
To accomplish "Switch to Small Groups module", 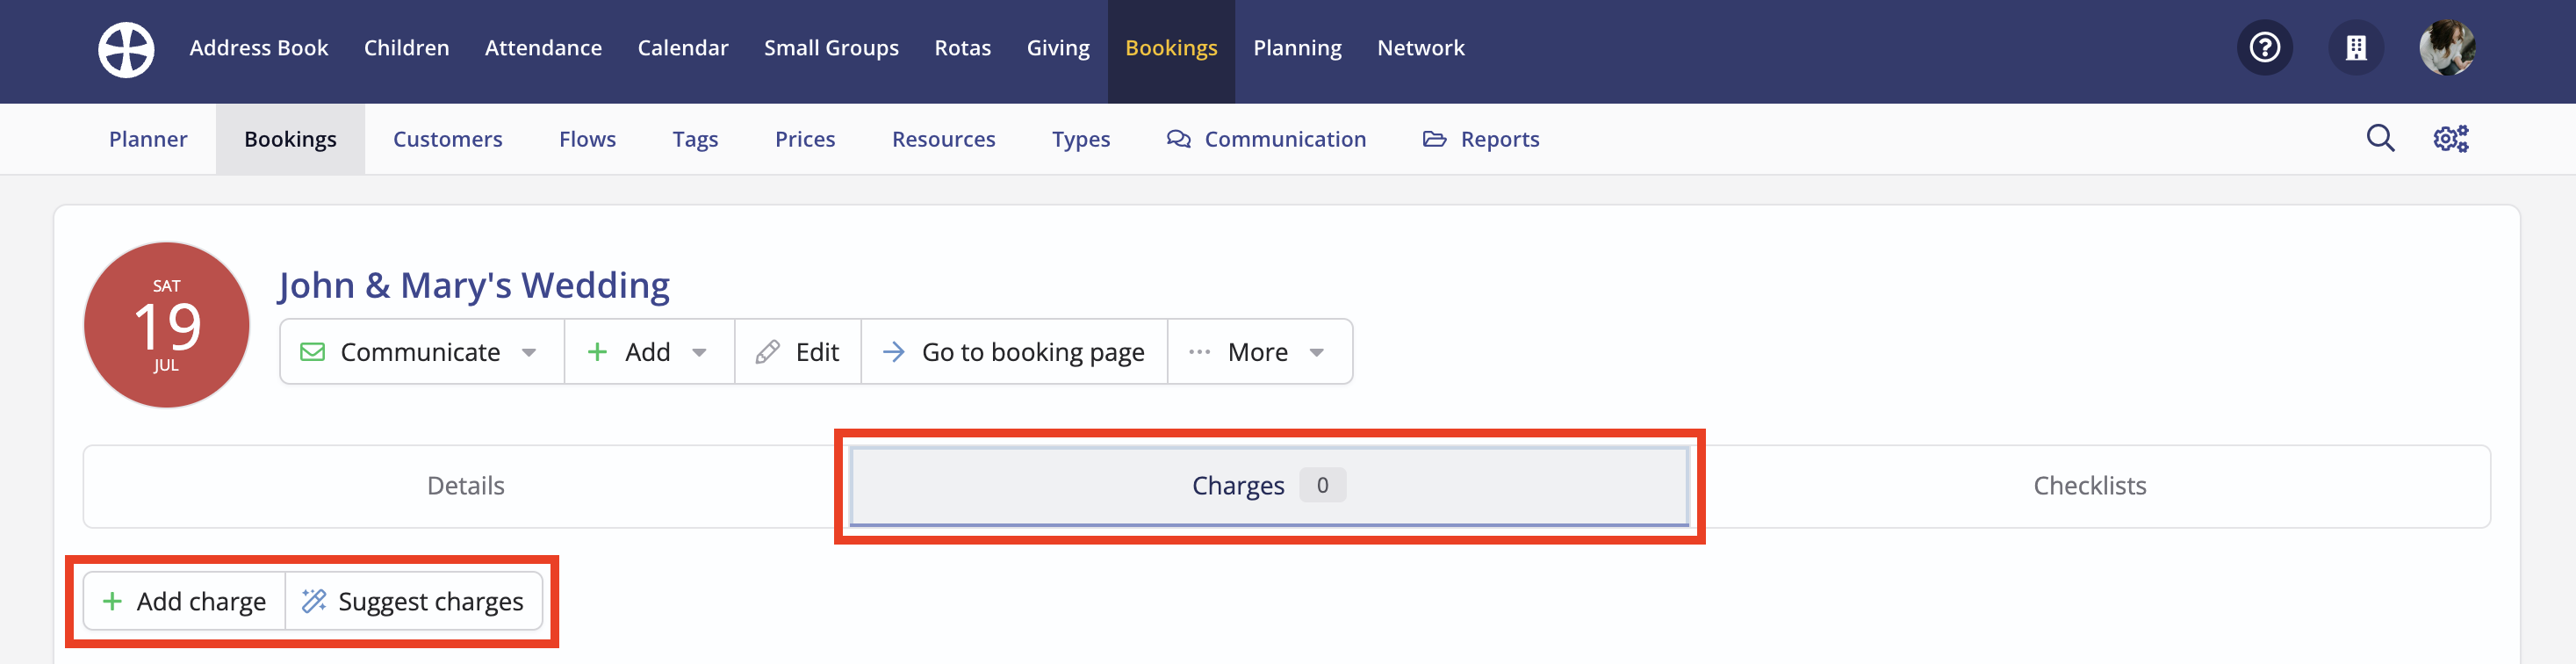I will pyautogui.click(x=831, y=48).
